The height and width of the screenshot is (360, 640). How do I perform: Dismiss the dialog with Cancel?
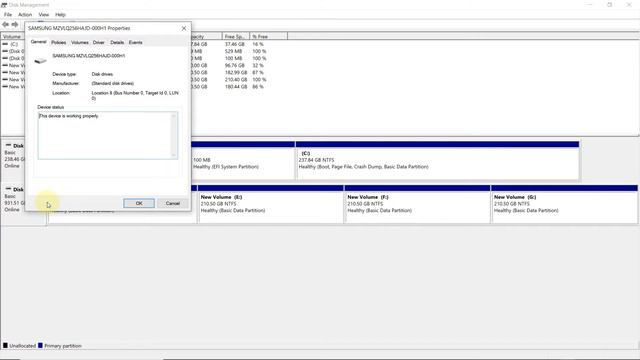pos(173,203)
